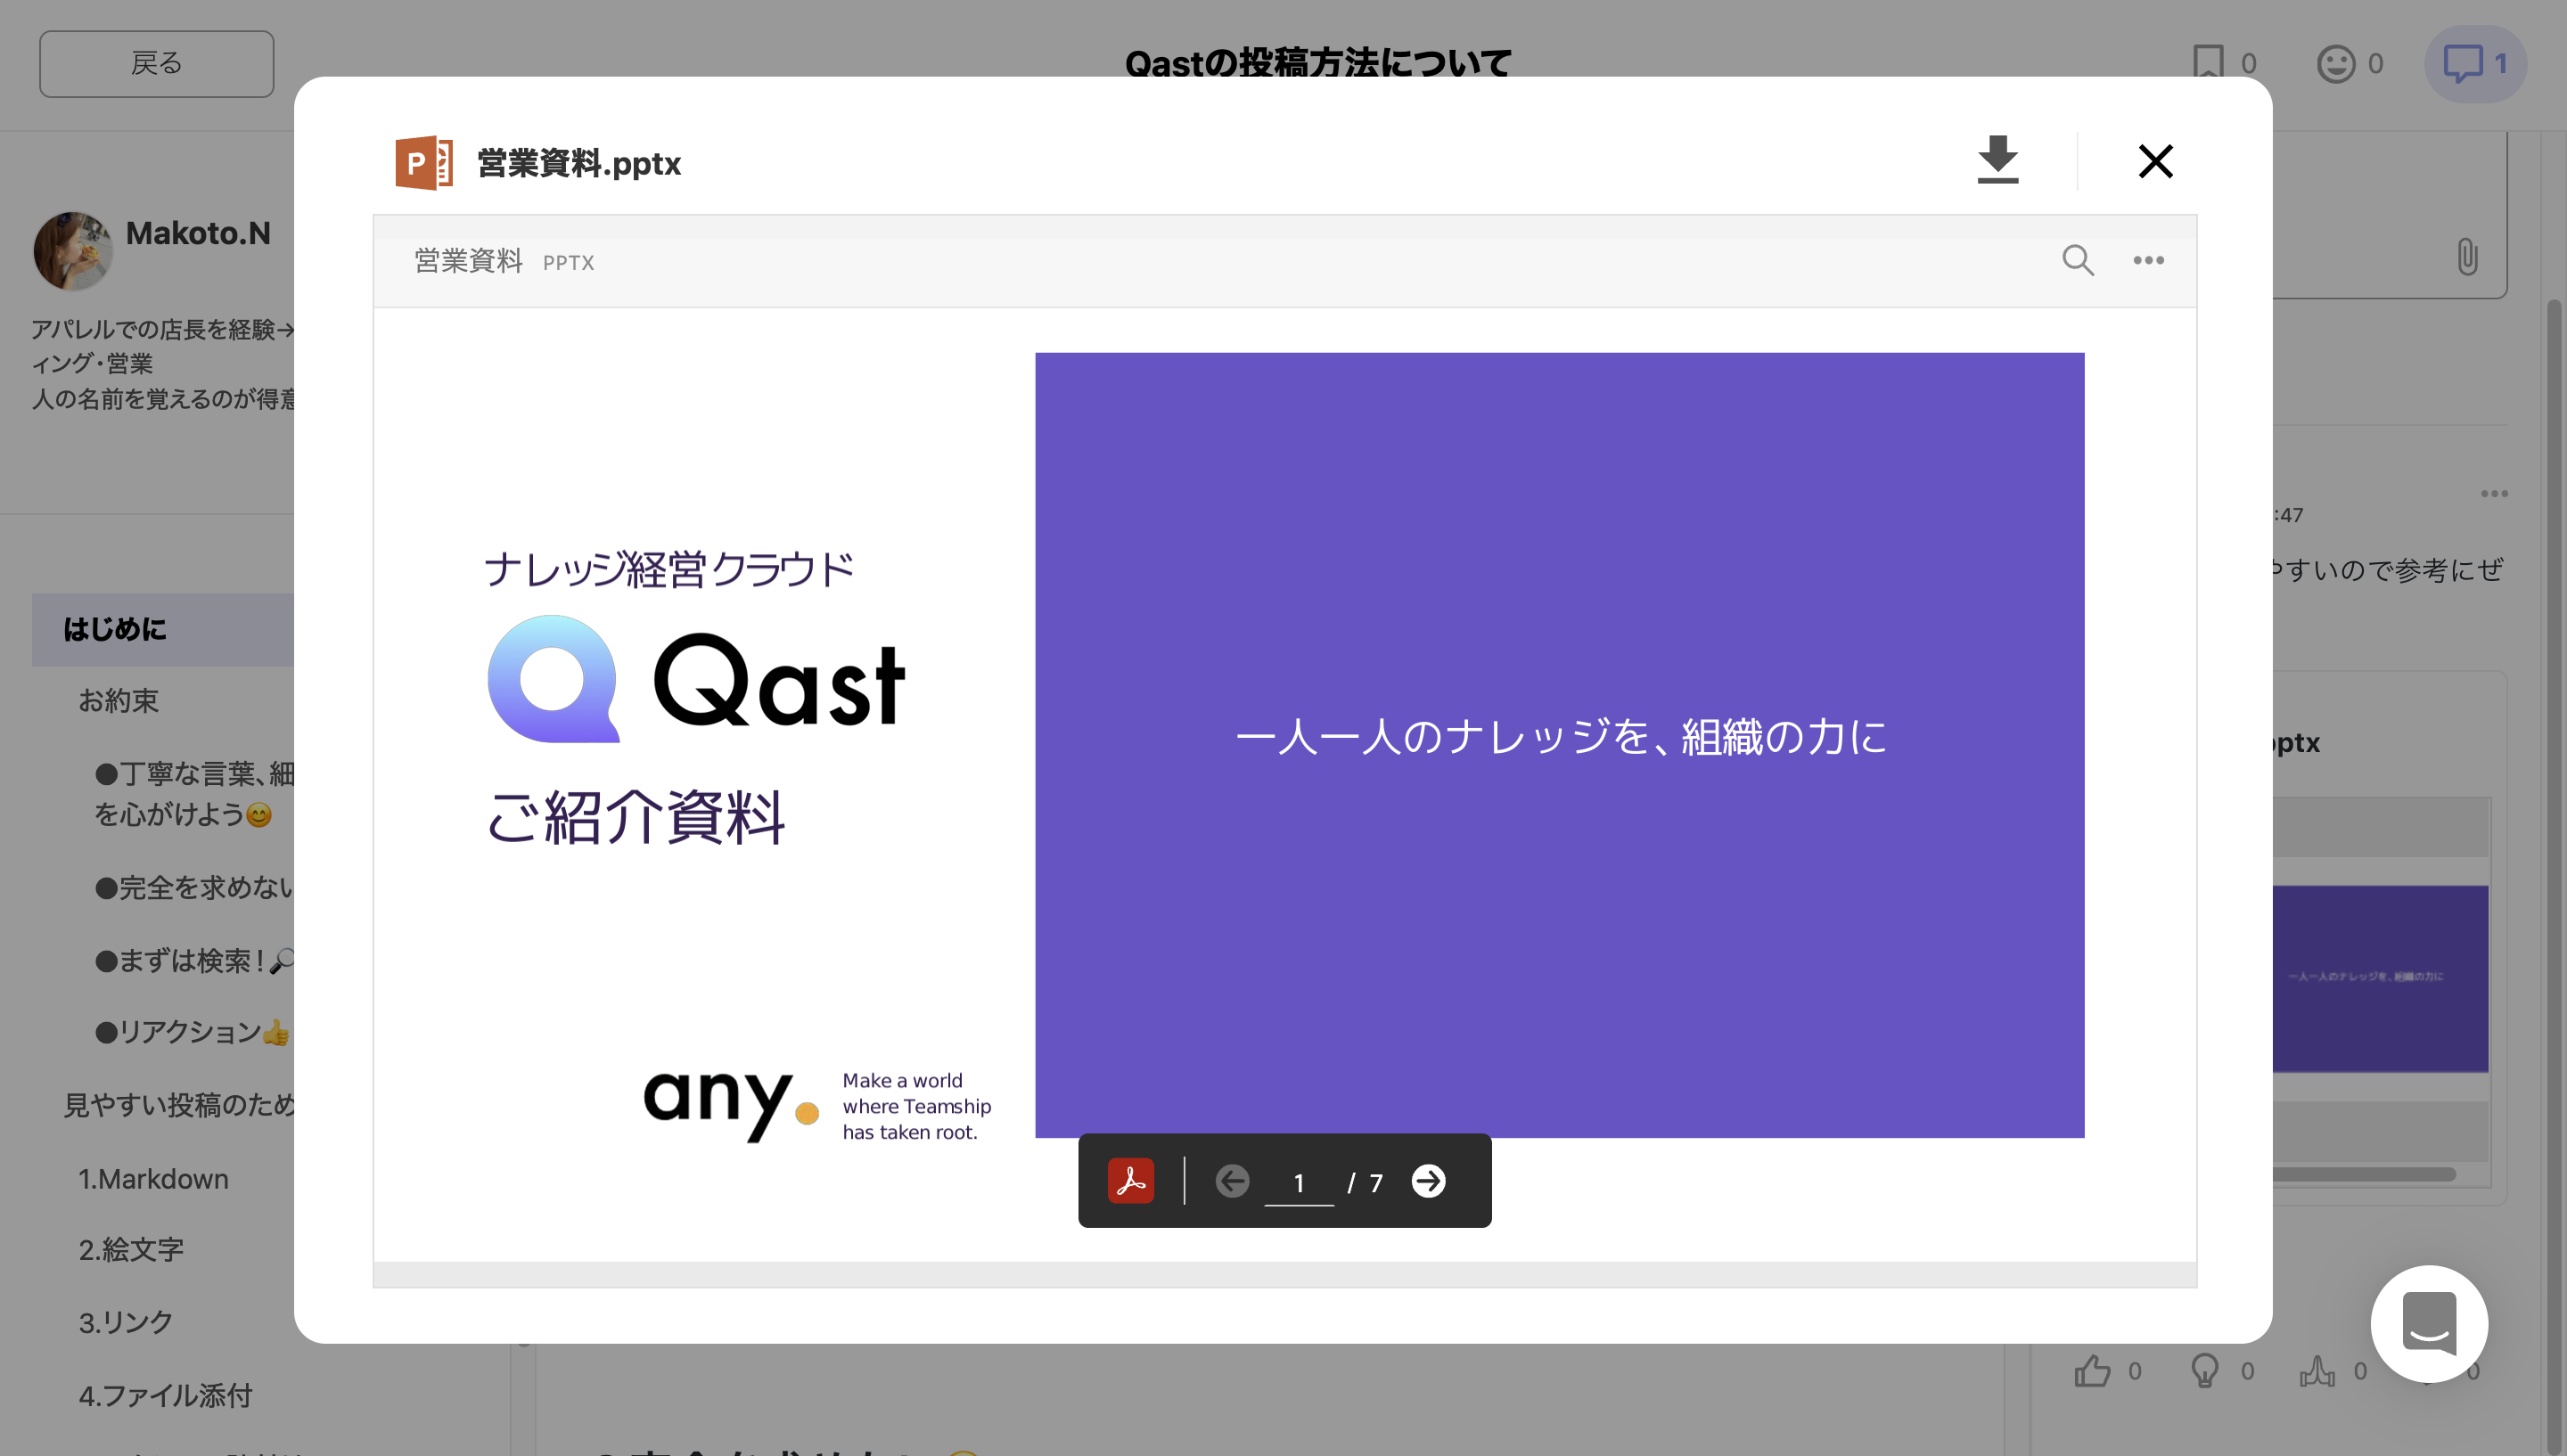Click the PDF icon in page toolbar
The image size is (2567, 1456).
pos(1130,1181)
